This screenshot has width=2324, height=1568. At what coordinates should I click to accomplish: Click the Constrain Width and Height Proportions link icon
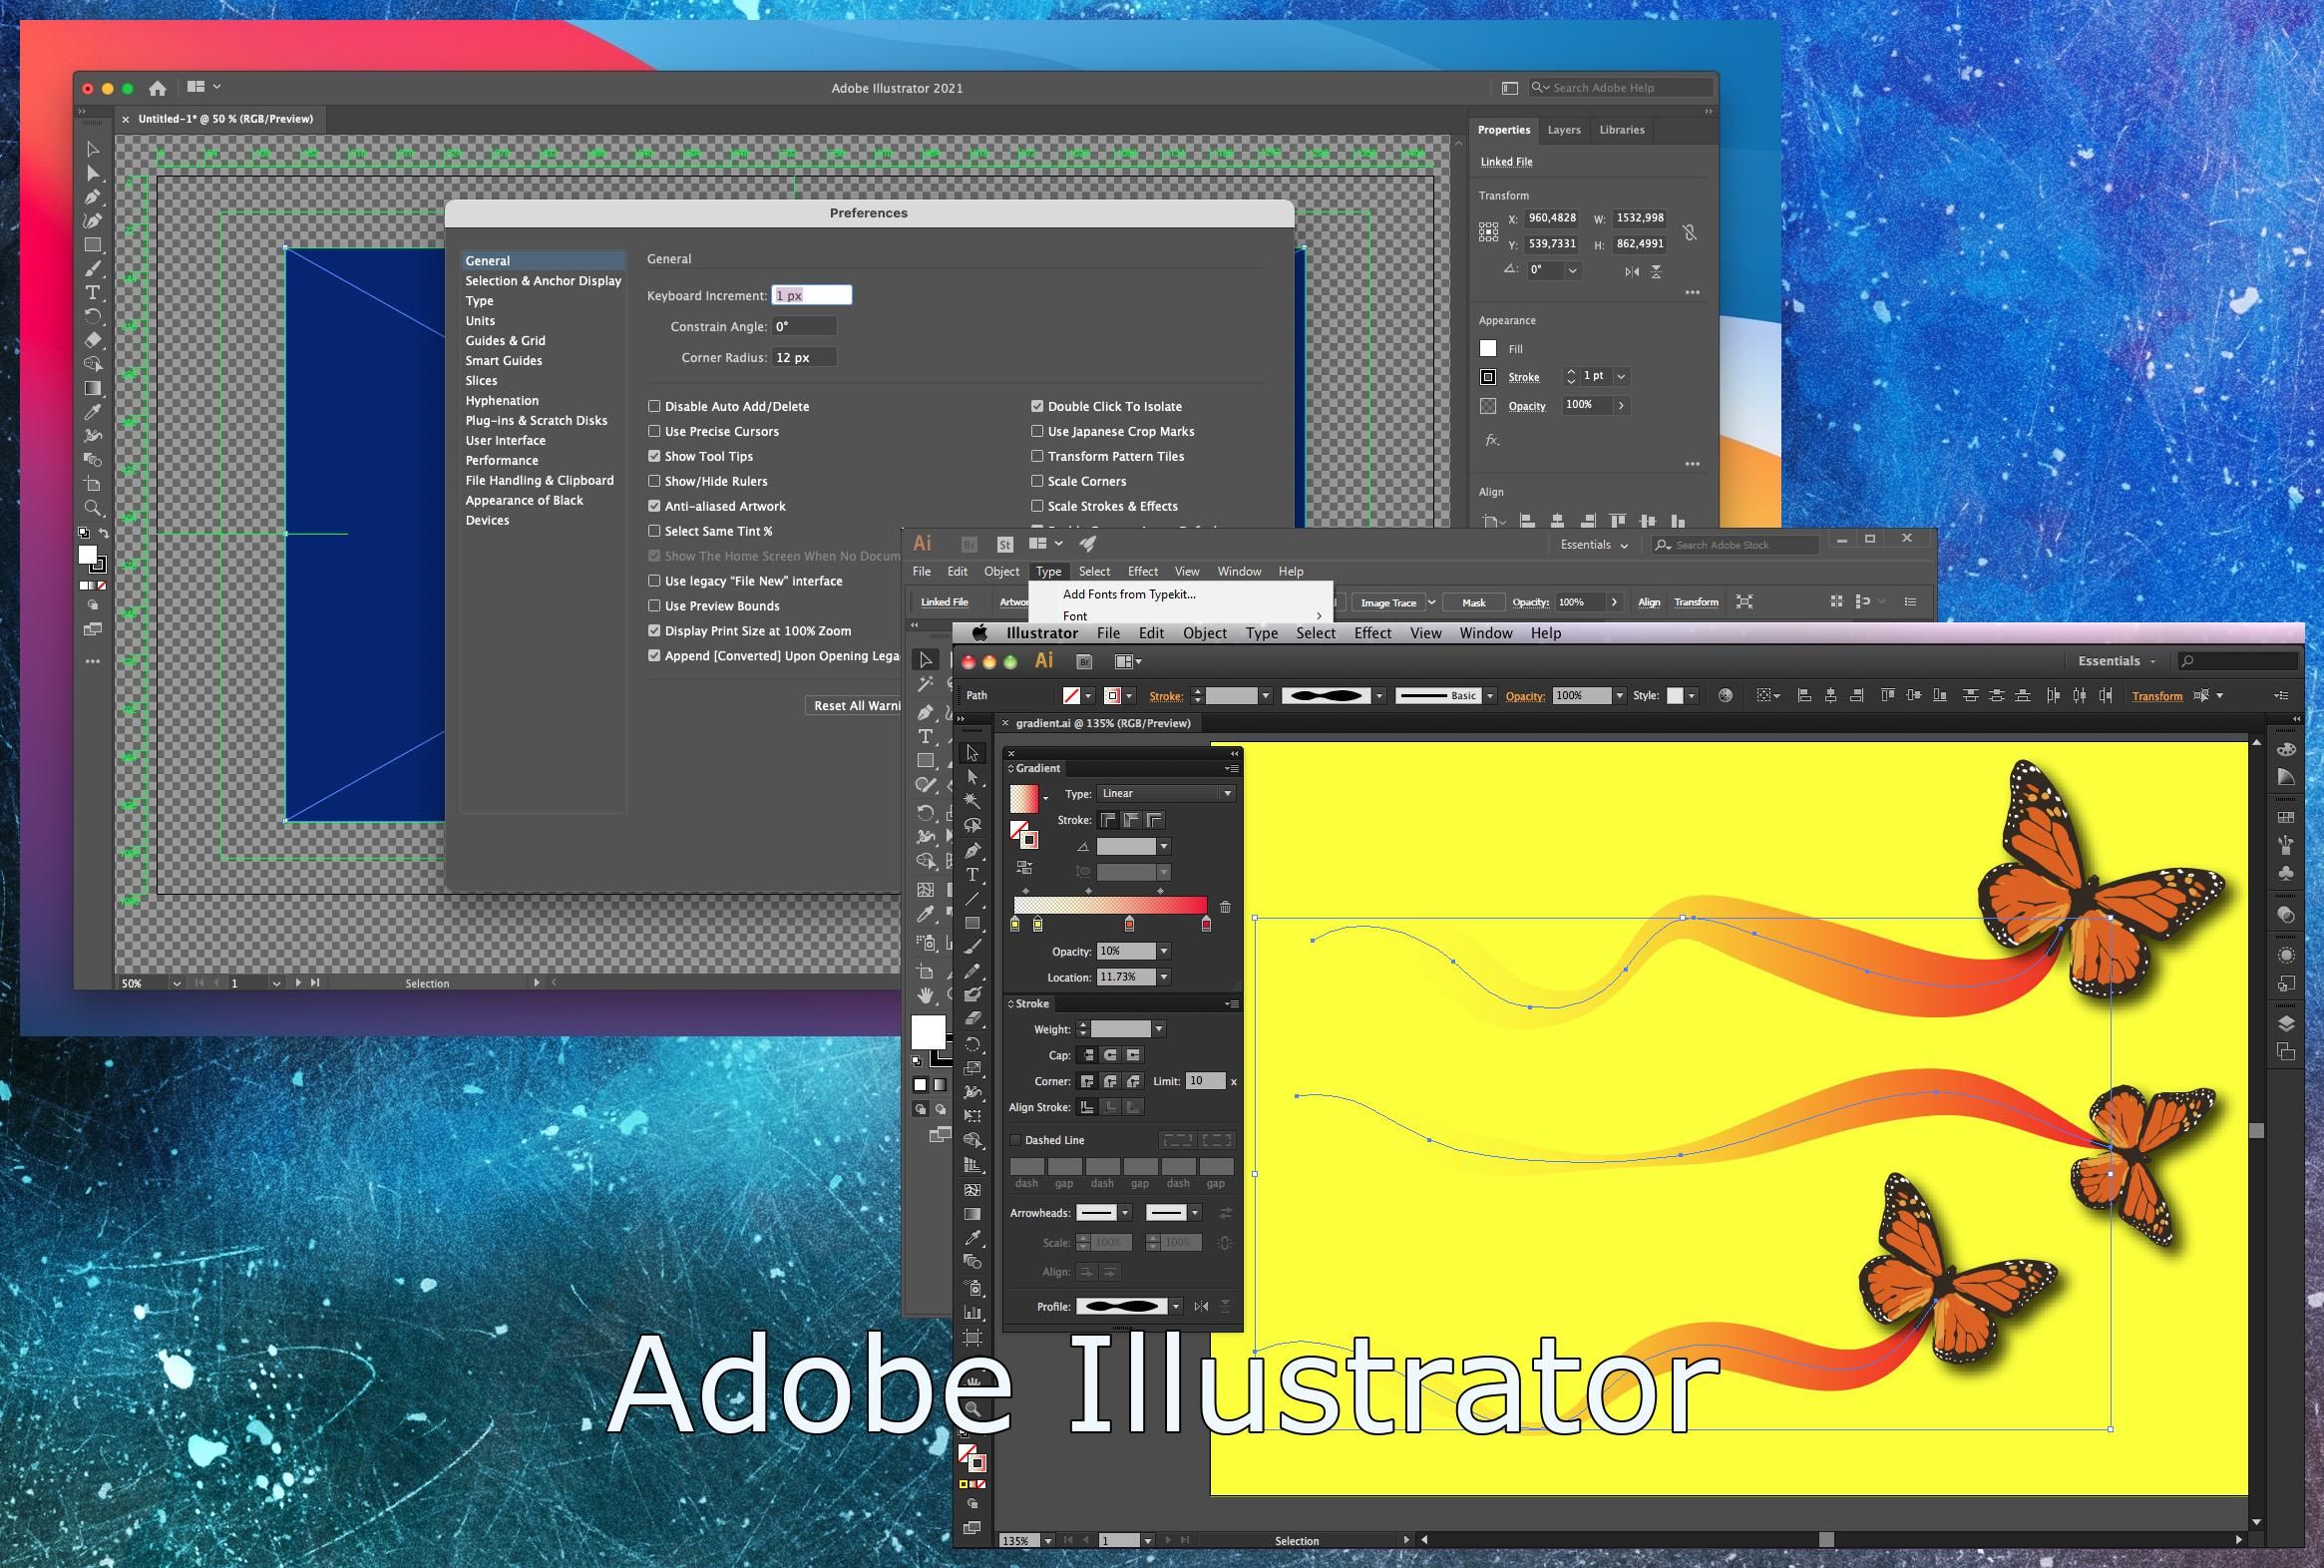1689,232
